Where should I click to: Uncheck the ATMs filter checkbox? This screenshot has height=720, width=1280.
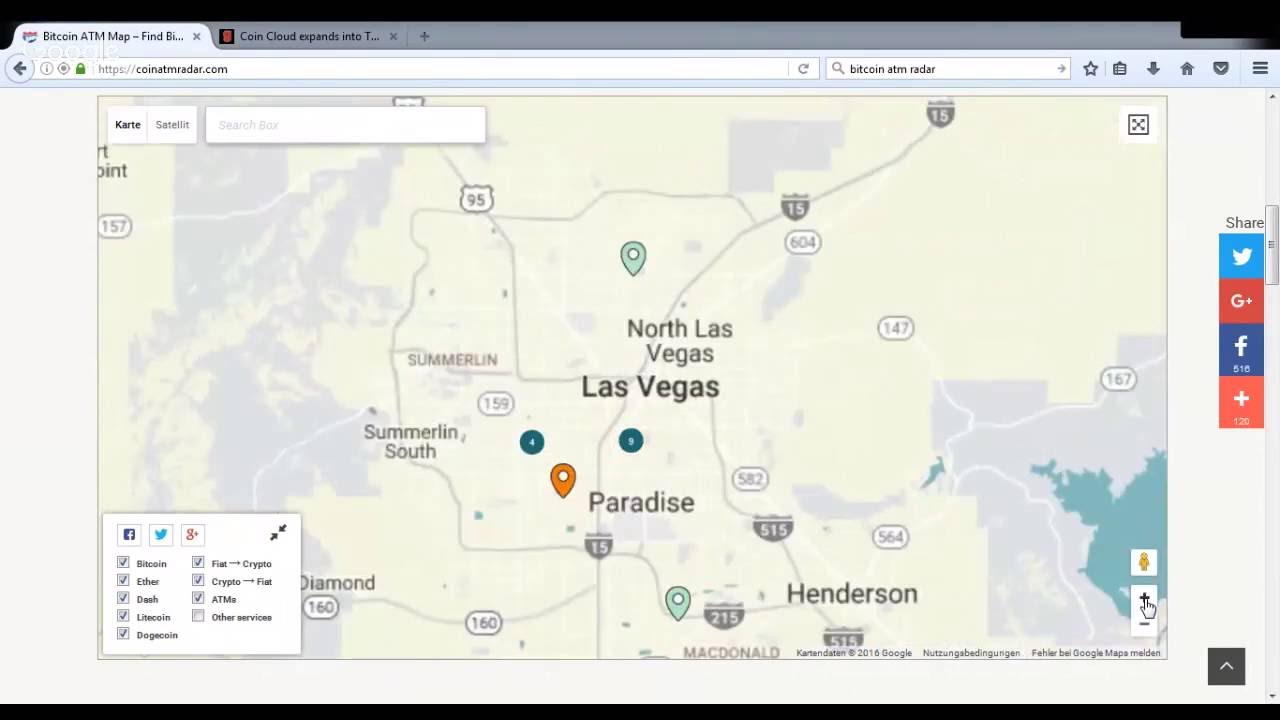pyautogui.click(x=198, y=599)
